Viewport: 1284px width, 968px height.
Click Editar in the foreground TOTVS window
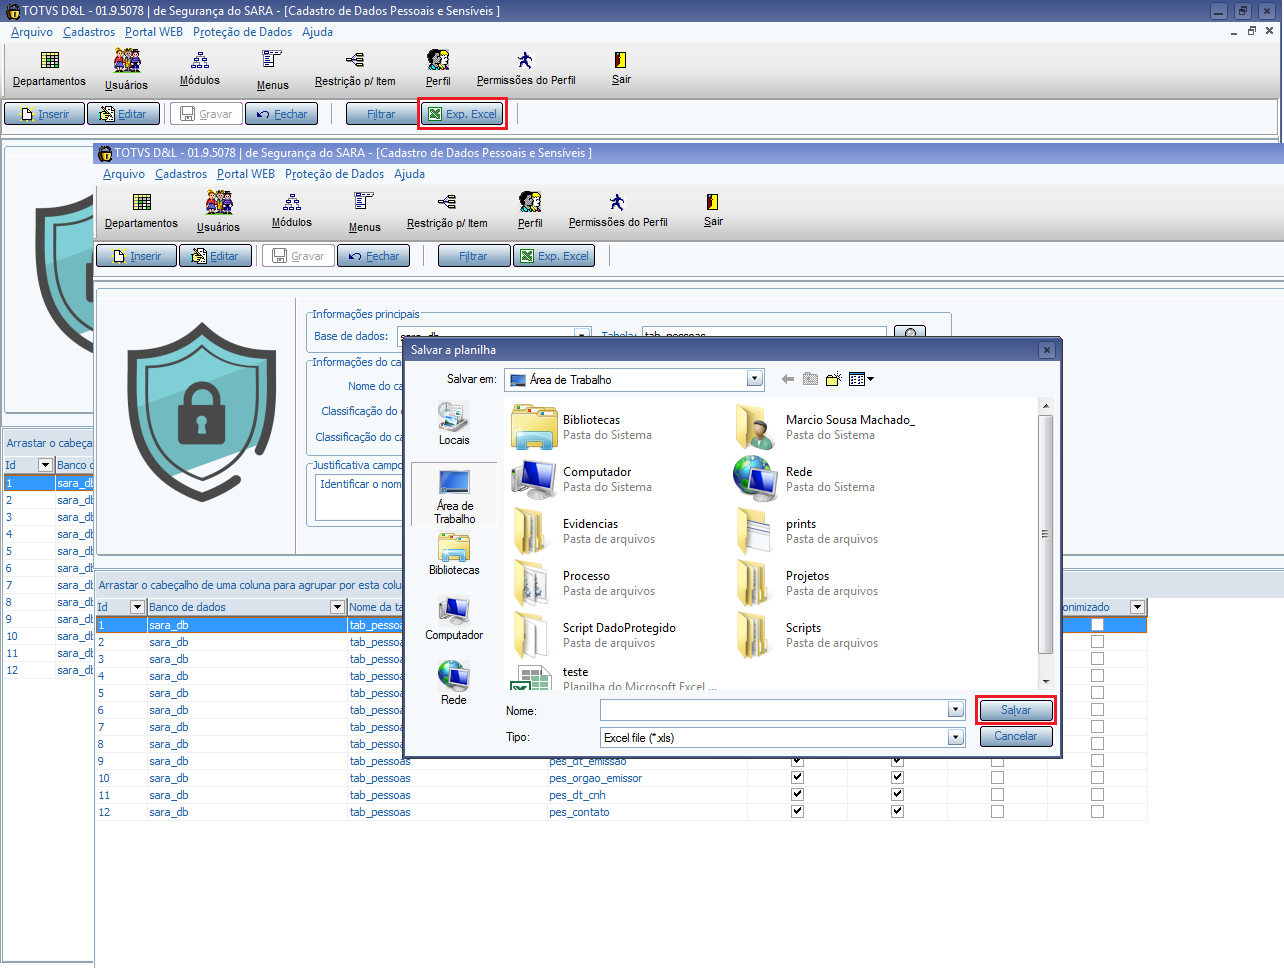[x=215, y=256]
